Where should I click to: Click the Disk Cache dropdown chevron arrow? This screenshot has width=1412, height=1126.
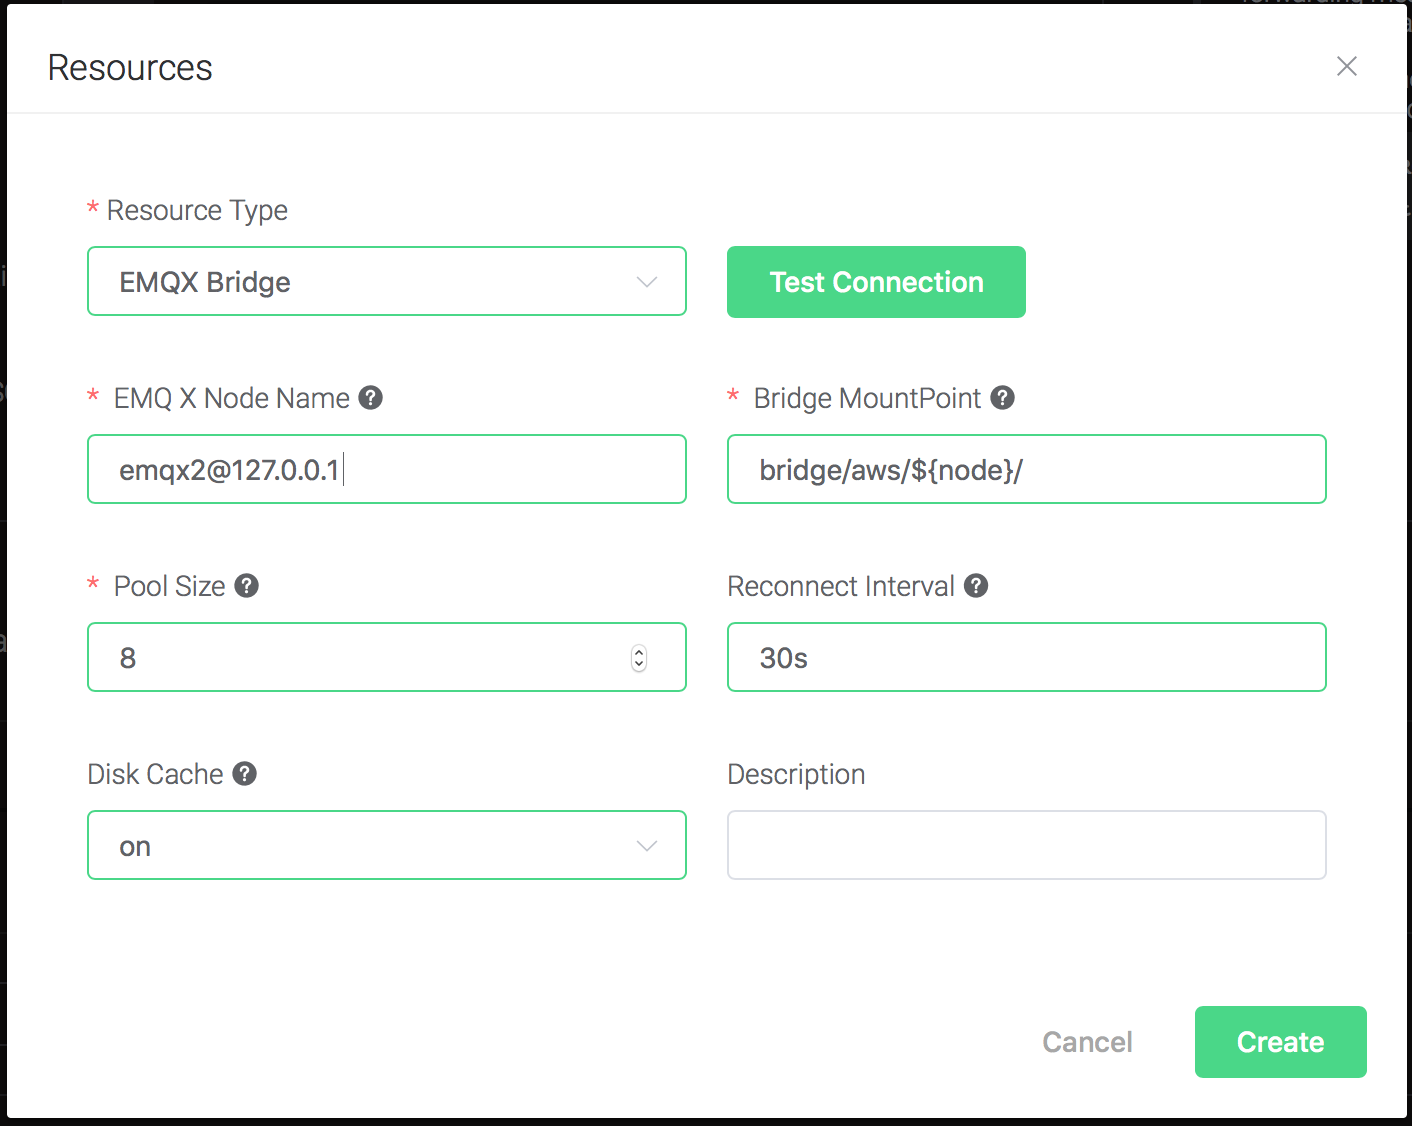tap(647, 846)
